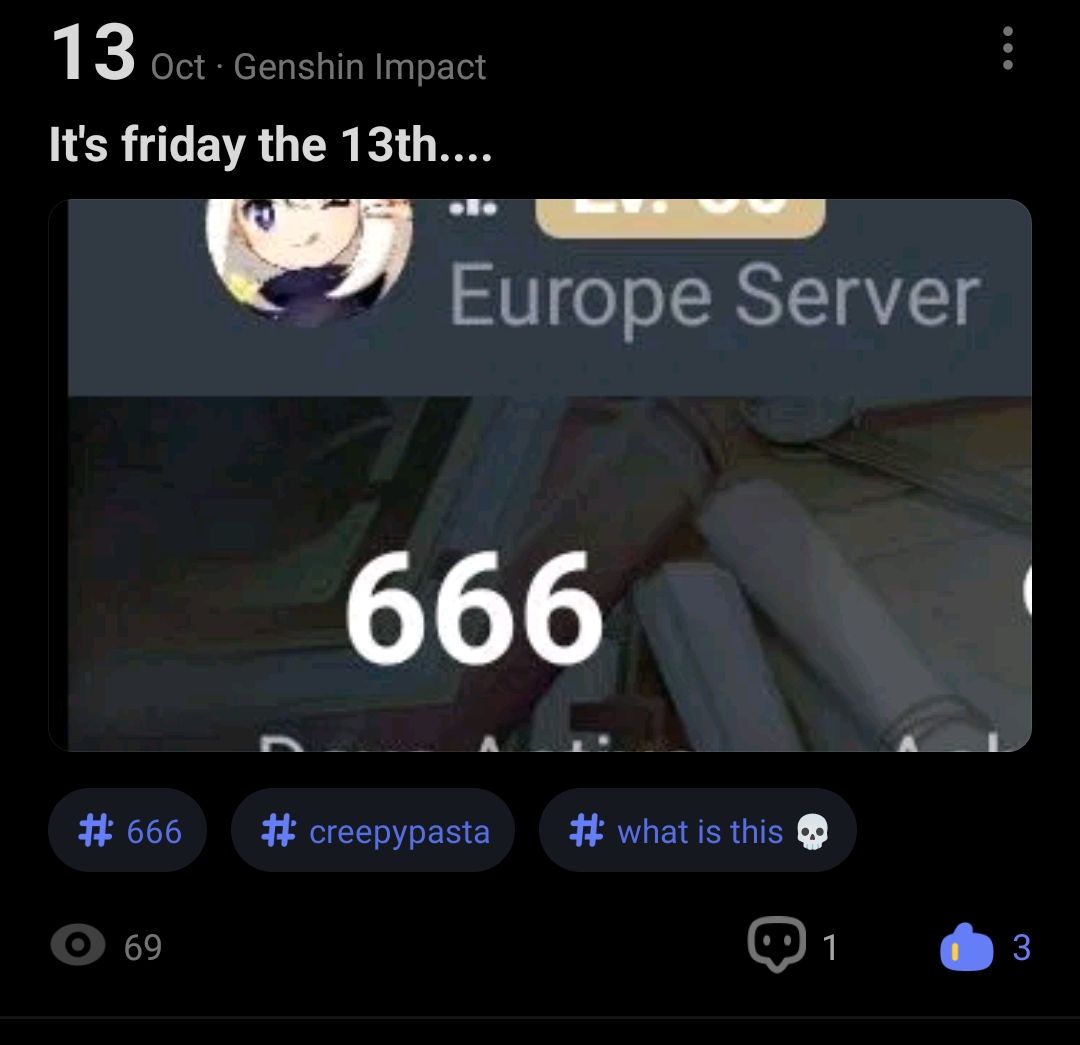1080x1045 pixels.
Task: Click the Europe Server text in image
Action: pos(714,296)
